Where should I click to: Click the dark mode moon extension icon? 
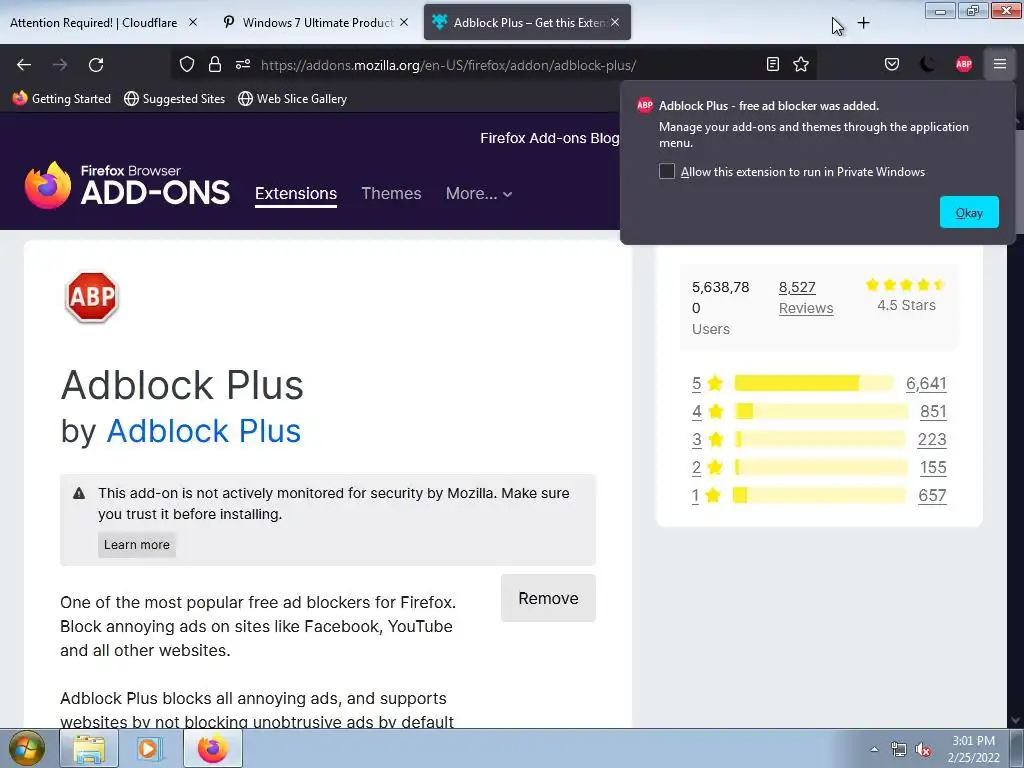pos(927,64)
